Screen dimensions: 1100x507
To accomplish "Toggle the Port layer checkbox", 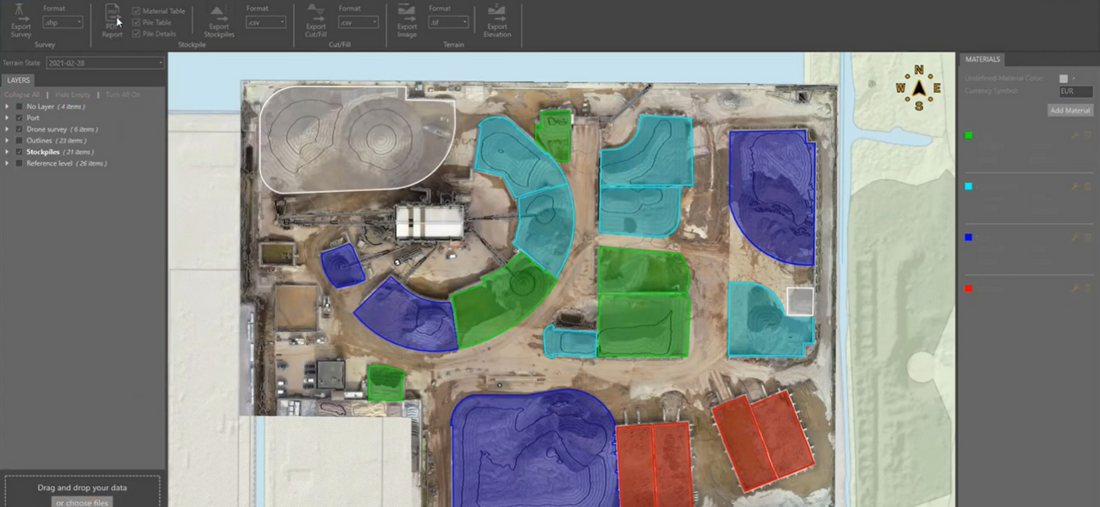I will coord(20,118).
